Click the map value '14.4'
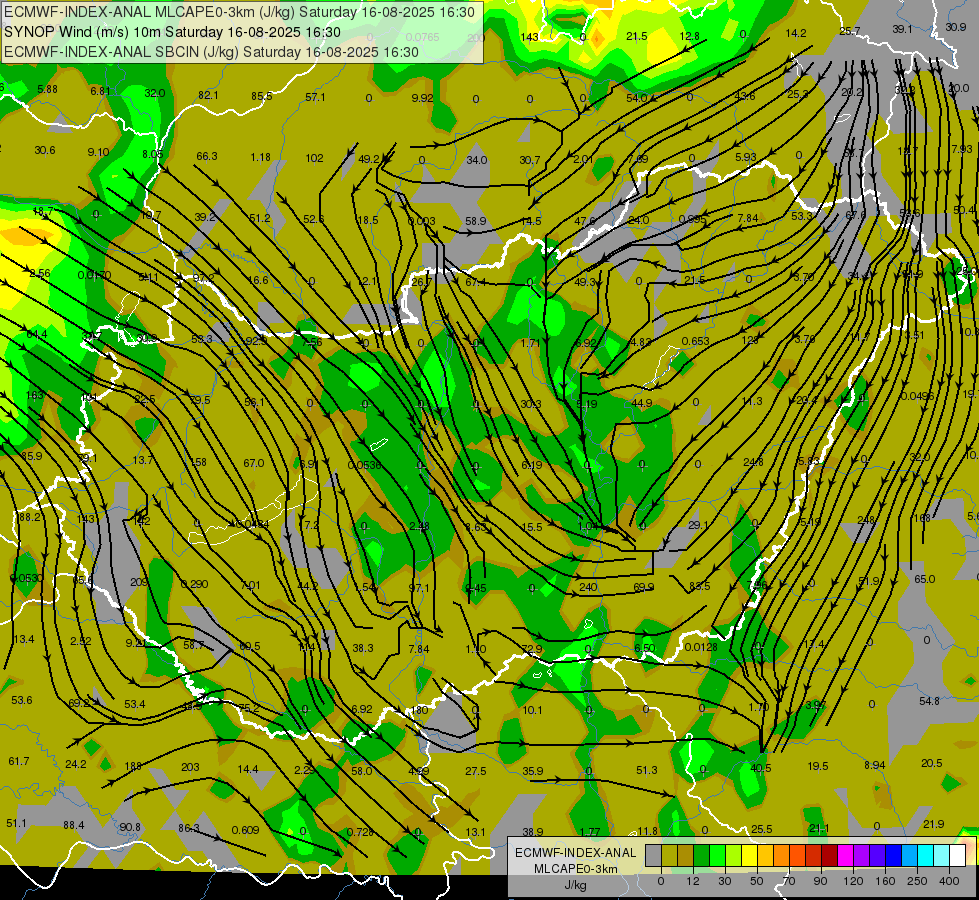Viewport: 979px width, 900px height. [x=247, y=769]
